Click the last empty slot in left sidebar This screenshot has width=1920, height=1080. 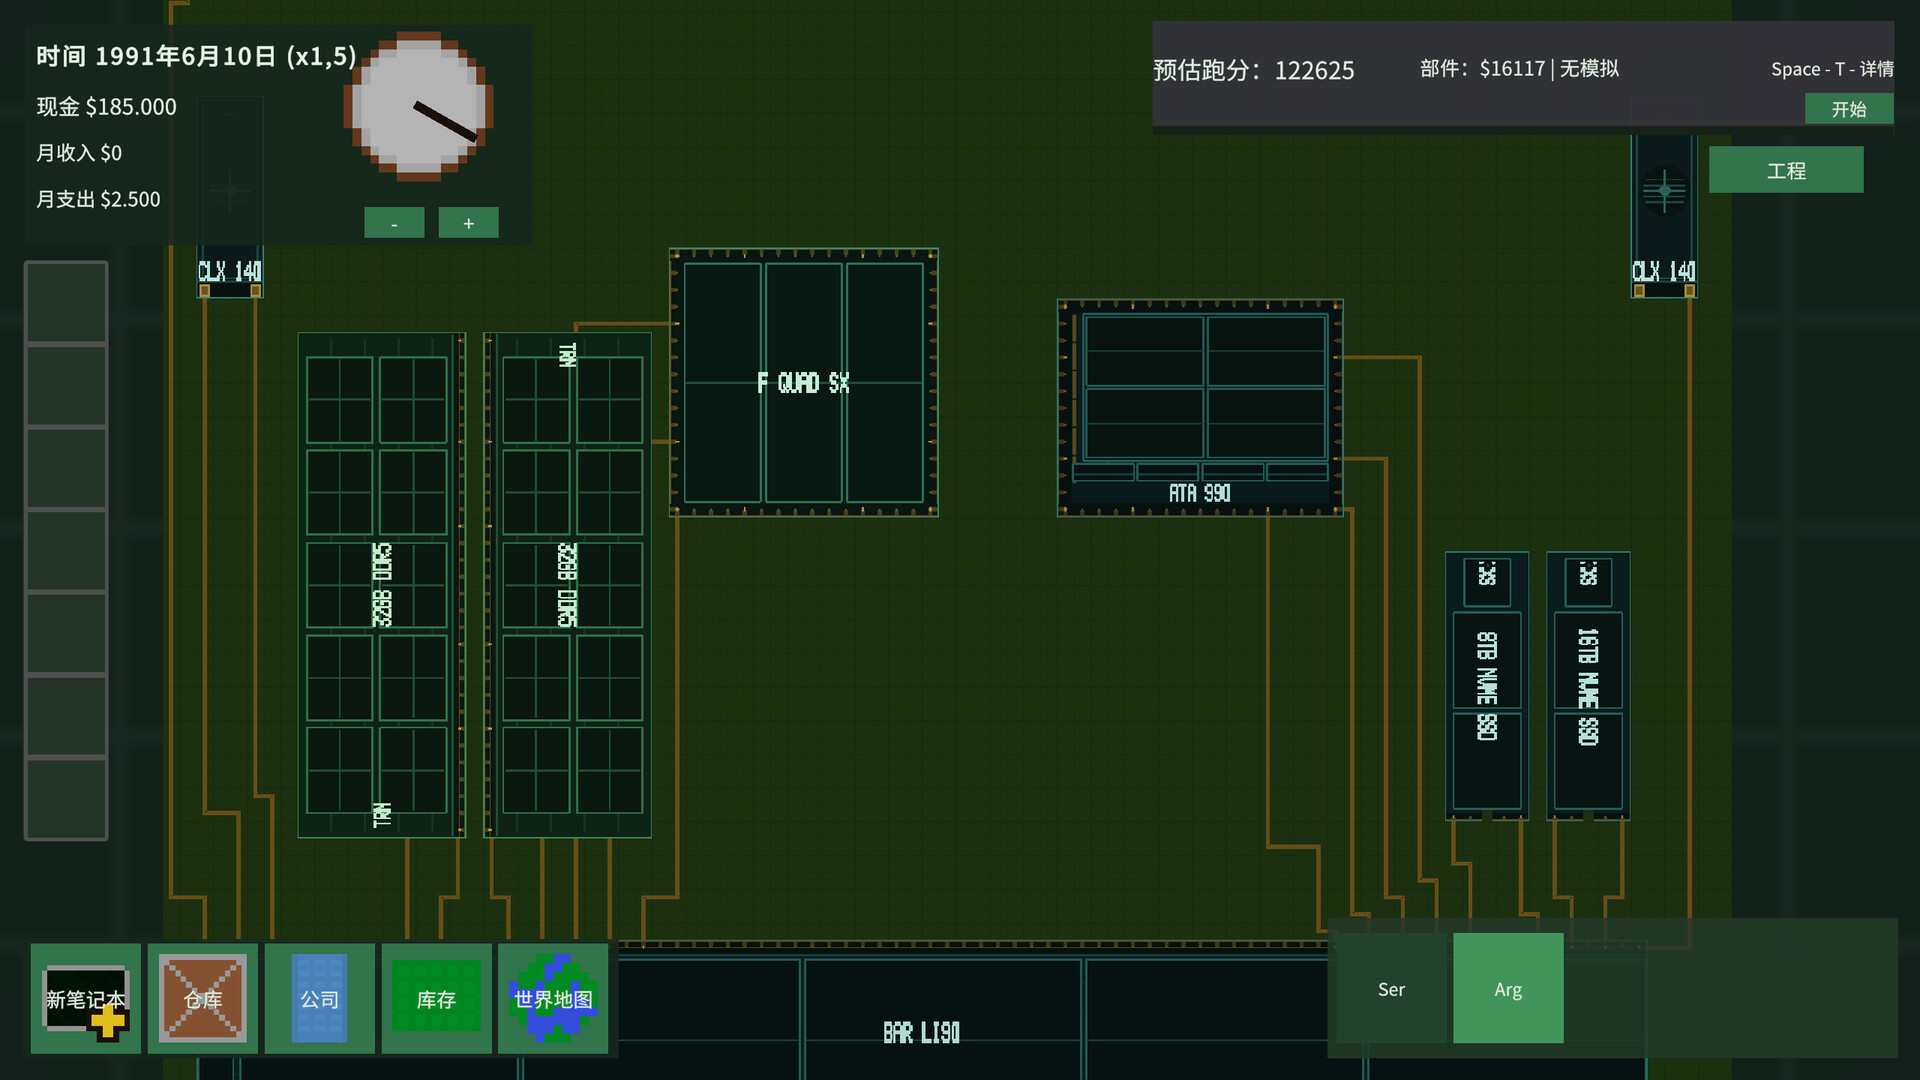[x=66, y=799]
